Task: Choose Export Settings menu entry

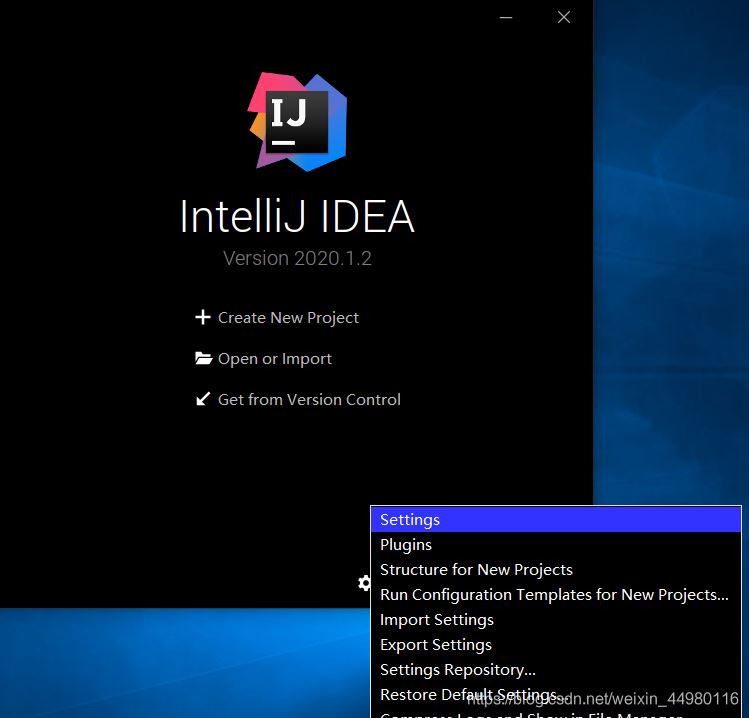Action: (556, 644)
